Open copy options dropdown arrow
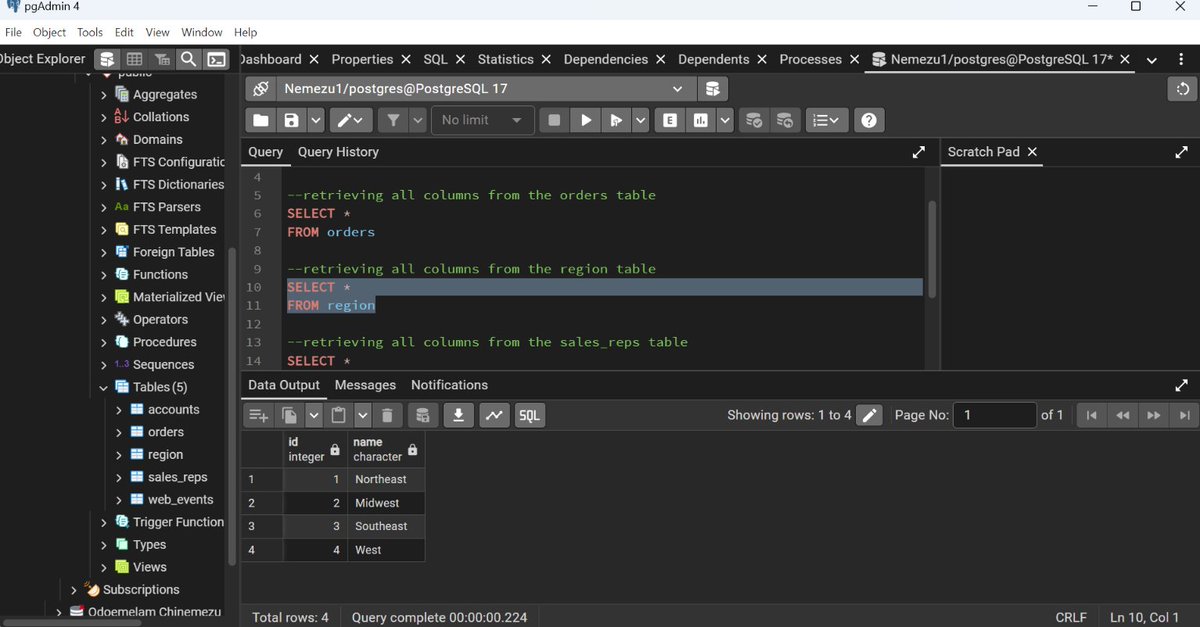The width and height of the screenshot is (1200, 627). tap(314, 415)
